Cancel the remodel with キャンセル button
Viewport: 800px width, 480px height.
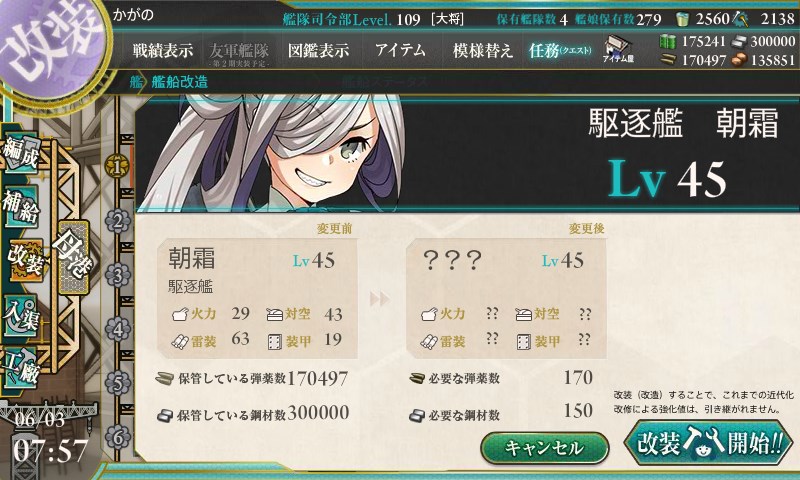click(x=545, y=448)
